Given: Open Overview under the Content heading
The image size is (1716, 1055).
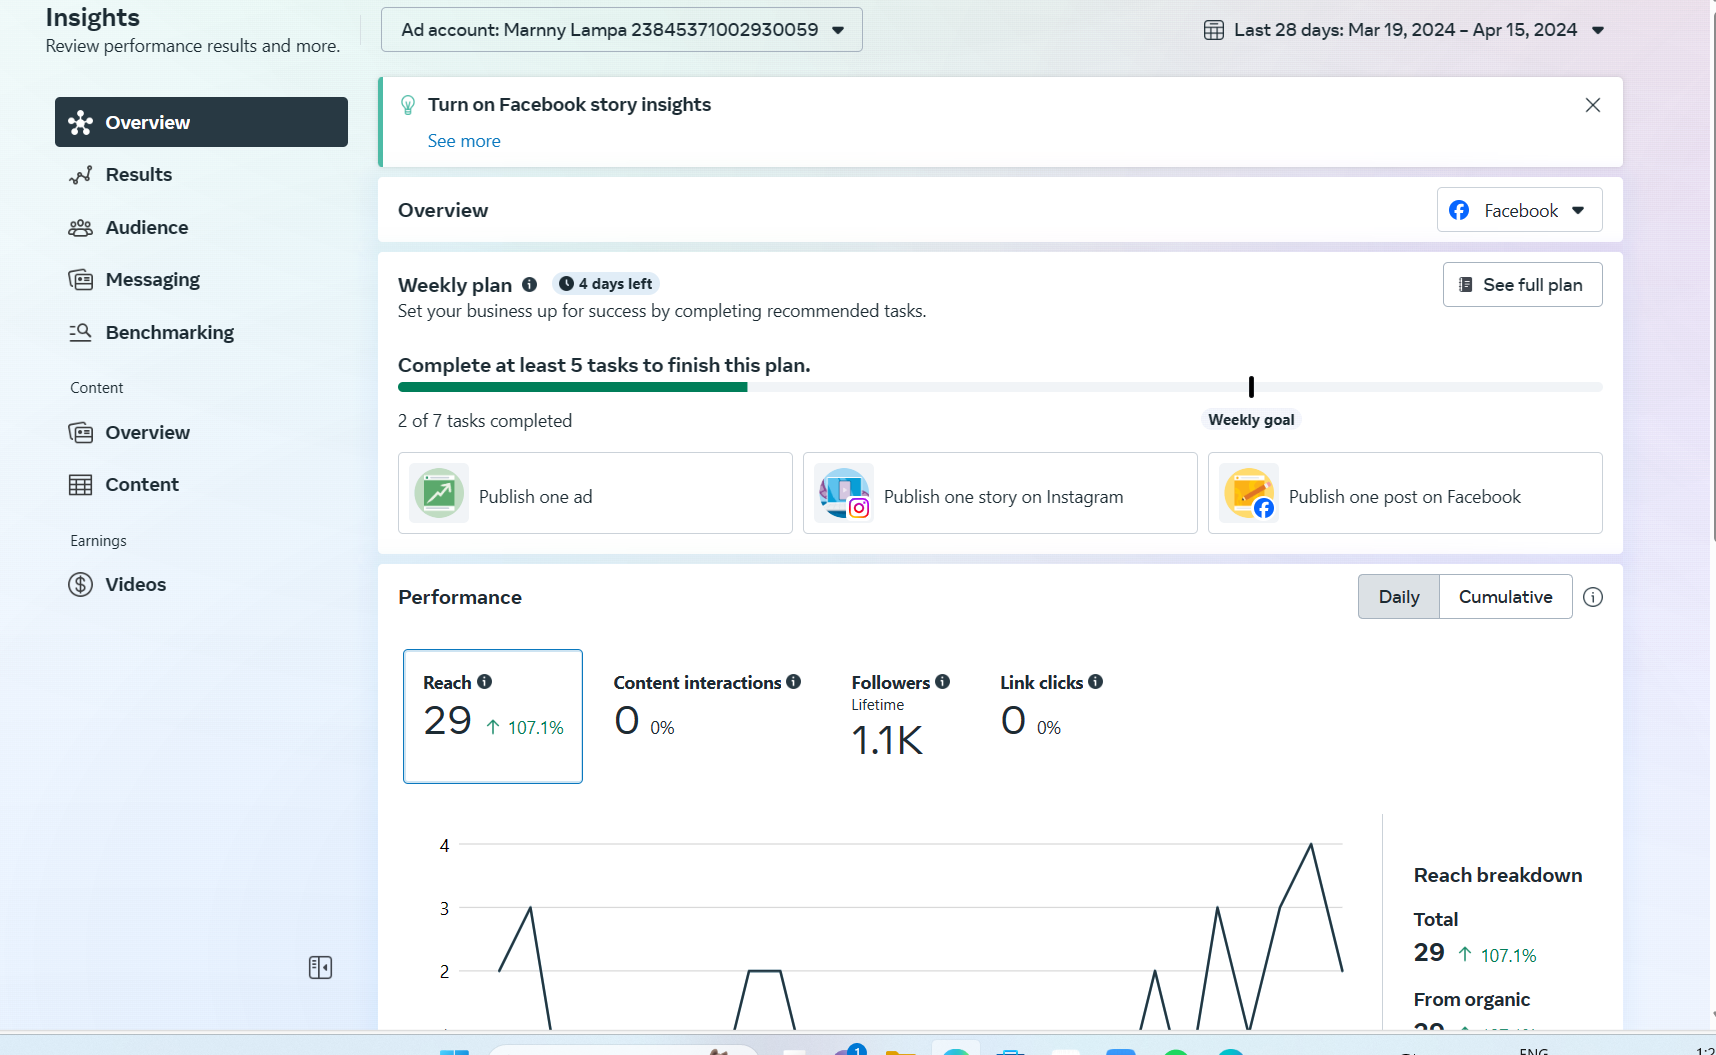Looking at the screenshot, I should point(201,433).
